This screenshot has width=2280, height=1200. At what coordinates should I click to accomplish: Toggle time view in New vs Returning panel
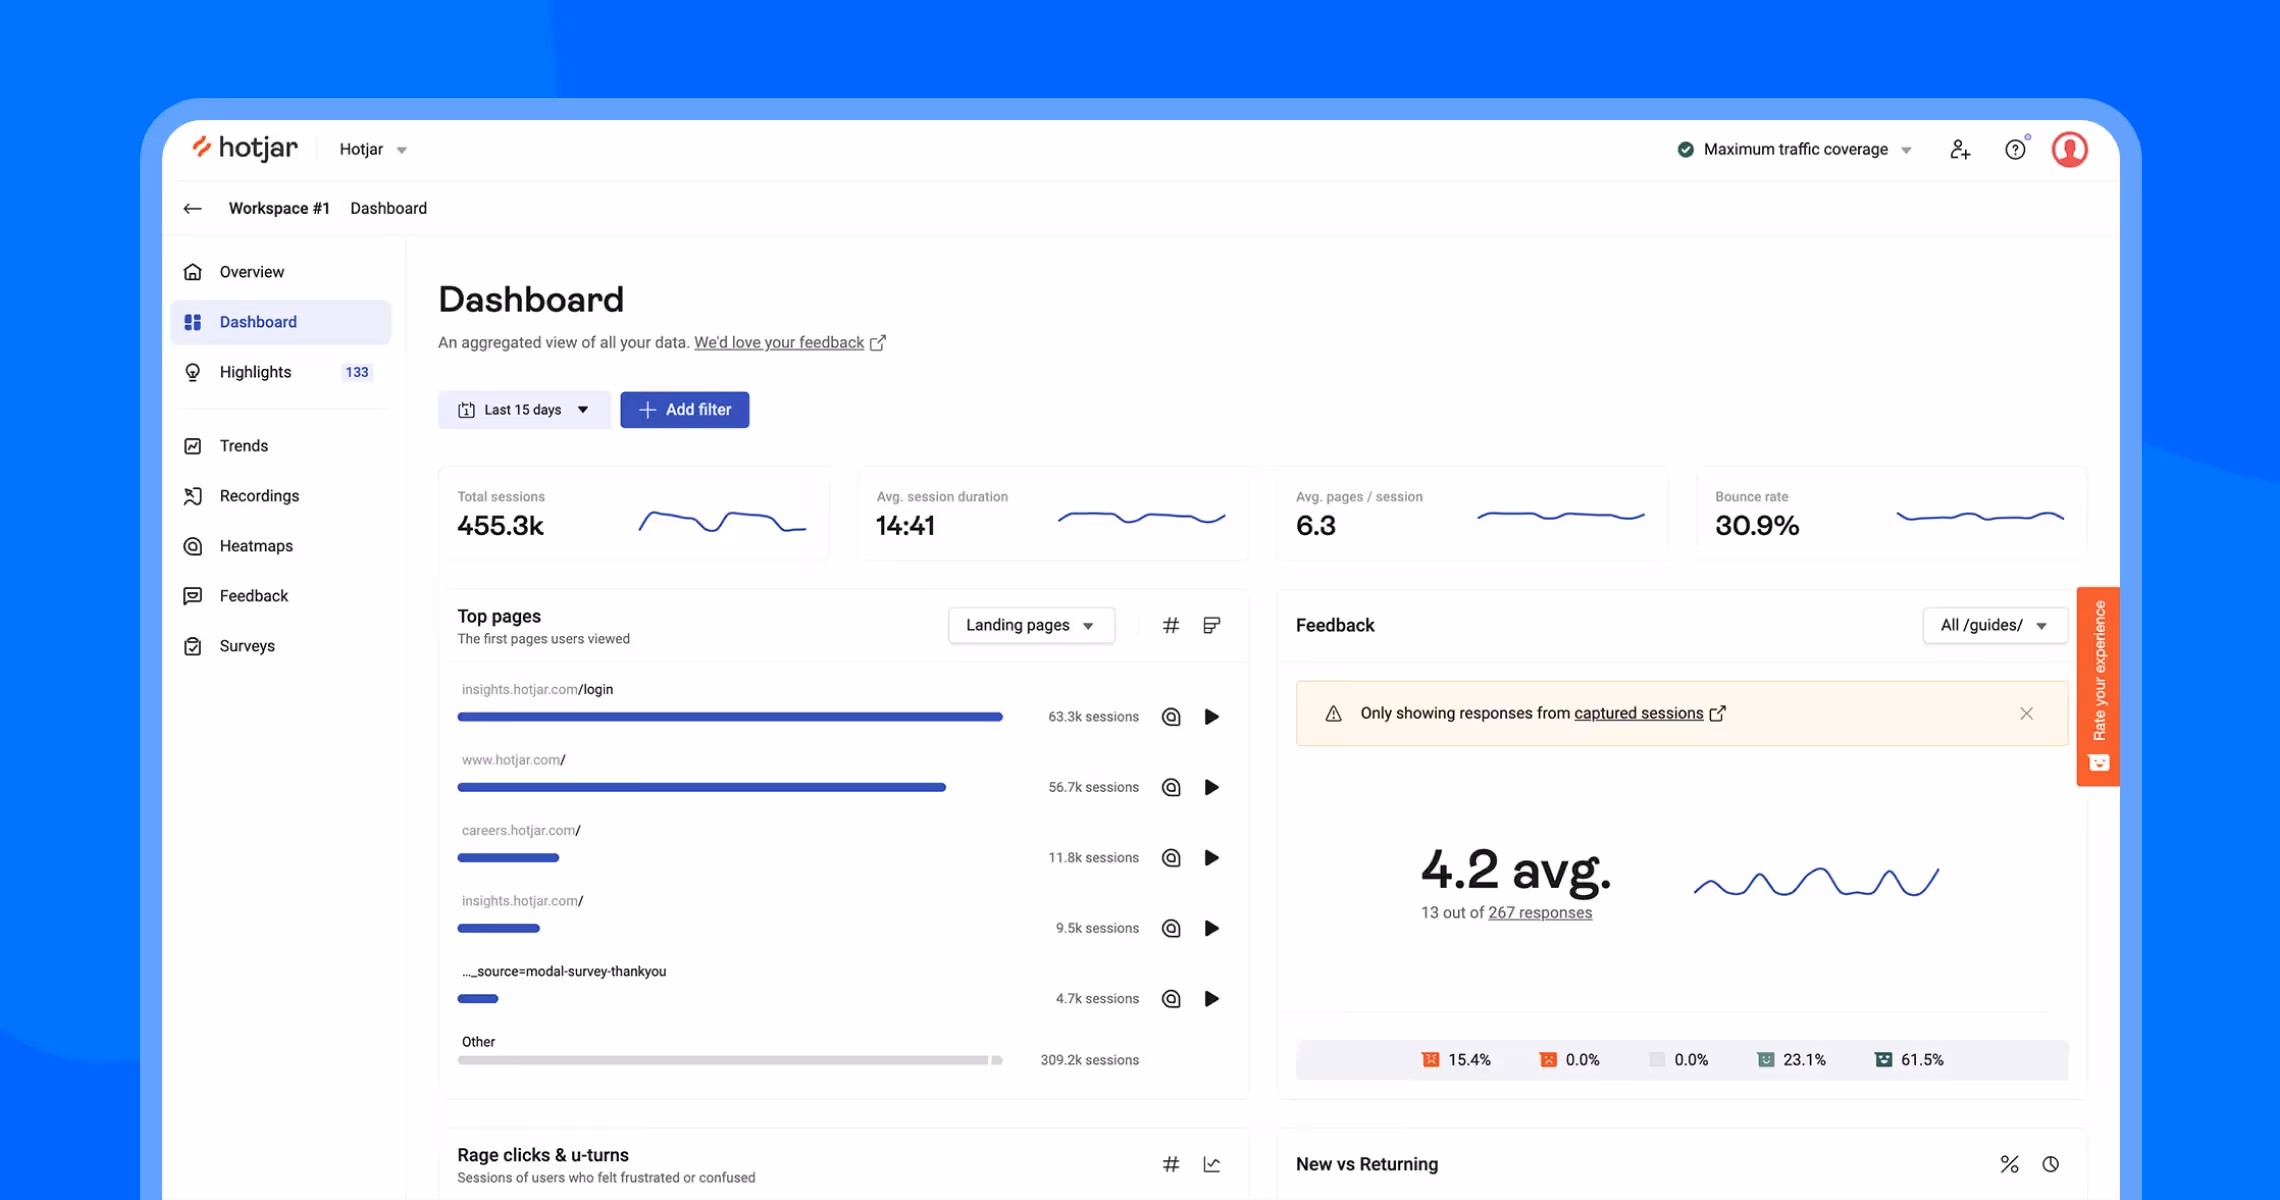[x=2051, y=1164]
